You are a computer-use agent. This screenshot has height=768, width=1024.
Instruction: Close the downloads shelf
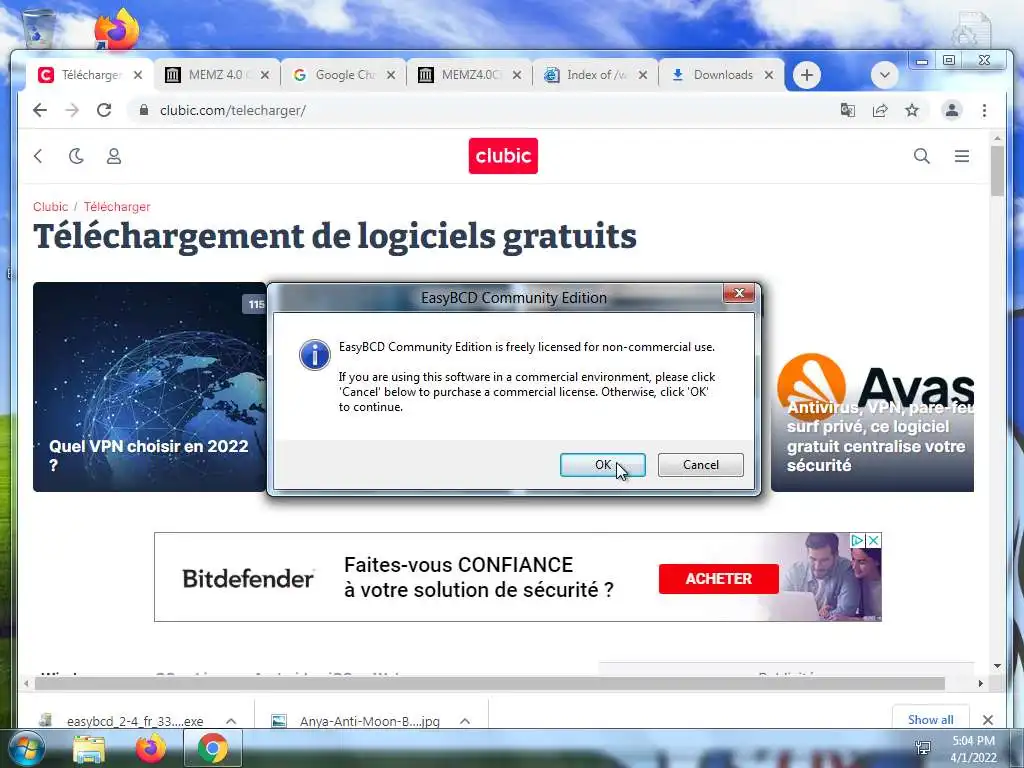pos(987,720)
